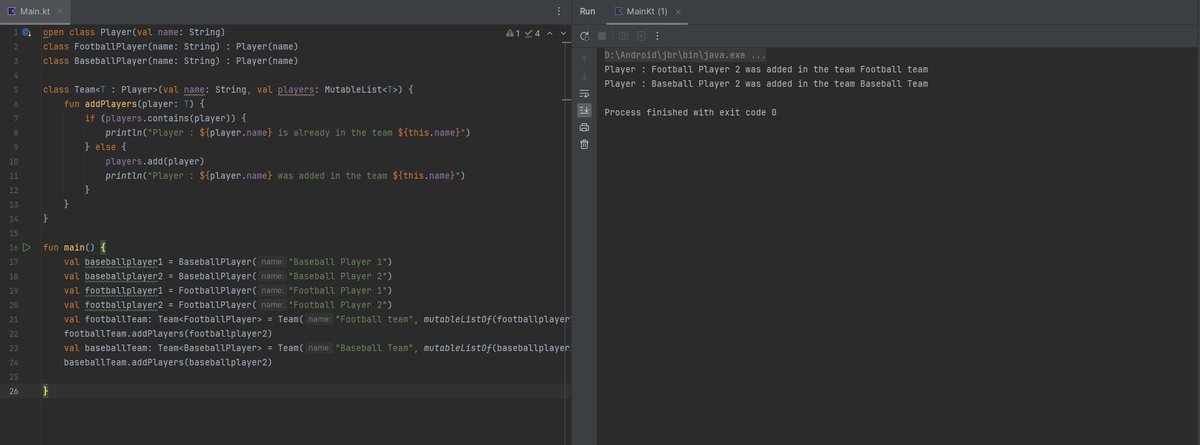
Task: Click the 'is already in the team' println
Action: tap(288, 133)
